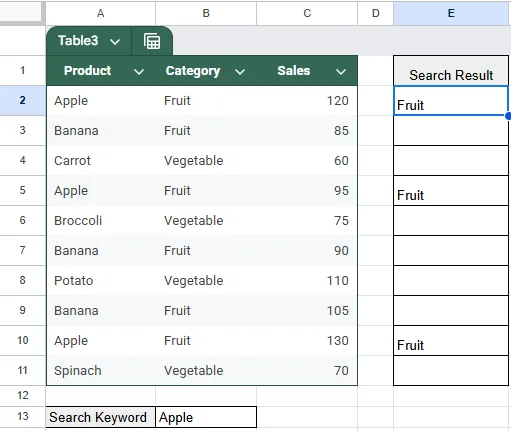511x431 pixels.
Task: Click the sales value 75
Action: tap(341, 221)
